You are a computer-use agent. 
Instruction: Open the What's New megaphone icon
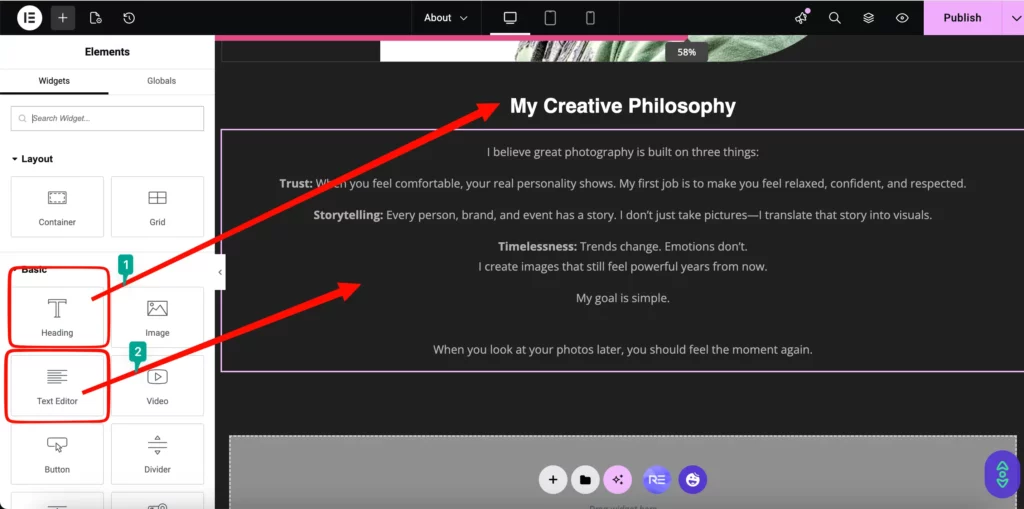tap(802, 18)
